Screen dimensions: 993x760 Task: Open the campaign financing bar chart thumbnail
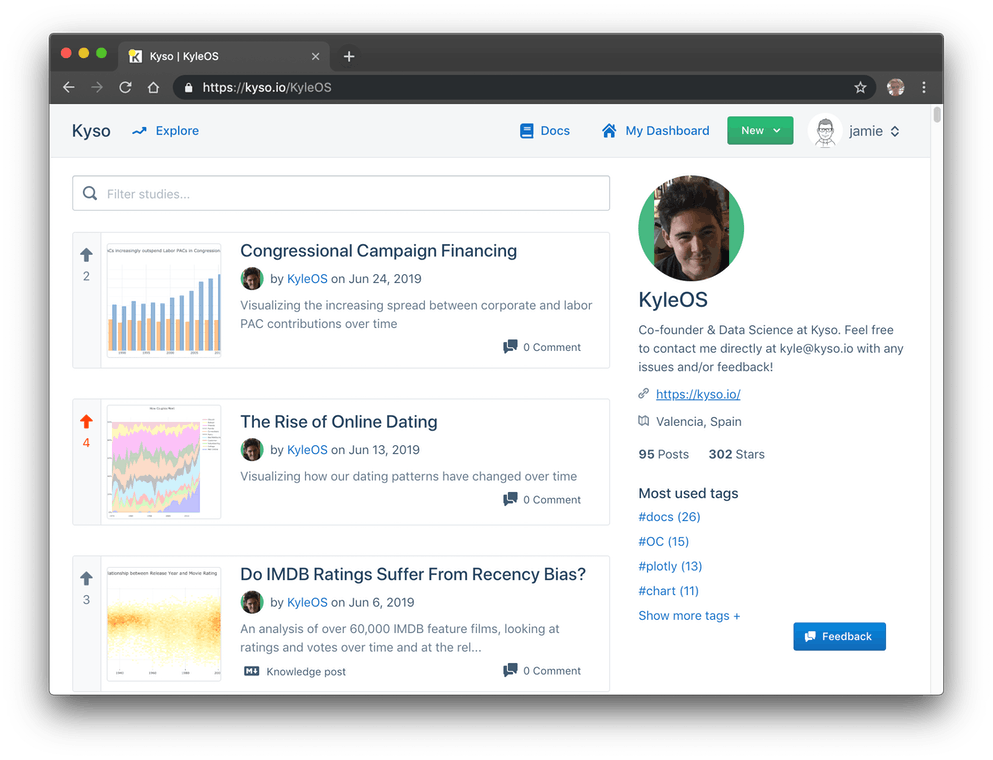tap(164, 300)
